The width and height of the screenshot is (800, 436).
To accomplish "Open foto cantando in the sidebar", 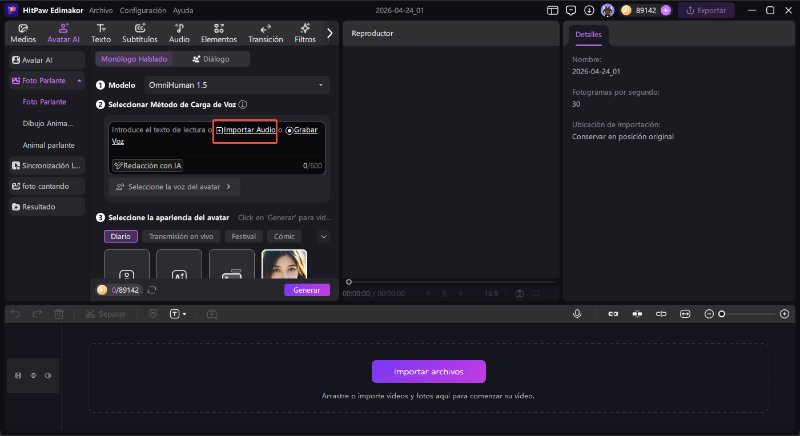I will (x=46, y=186).
